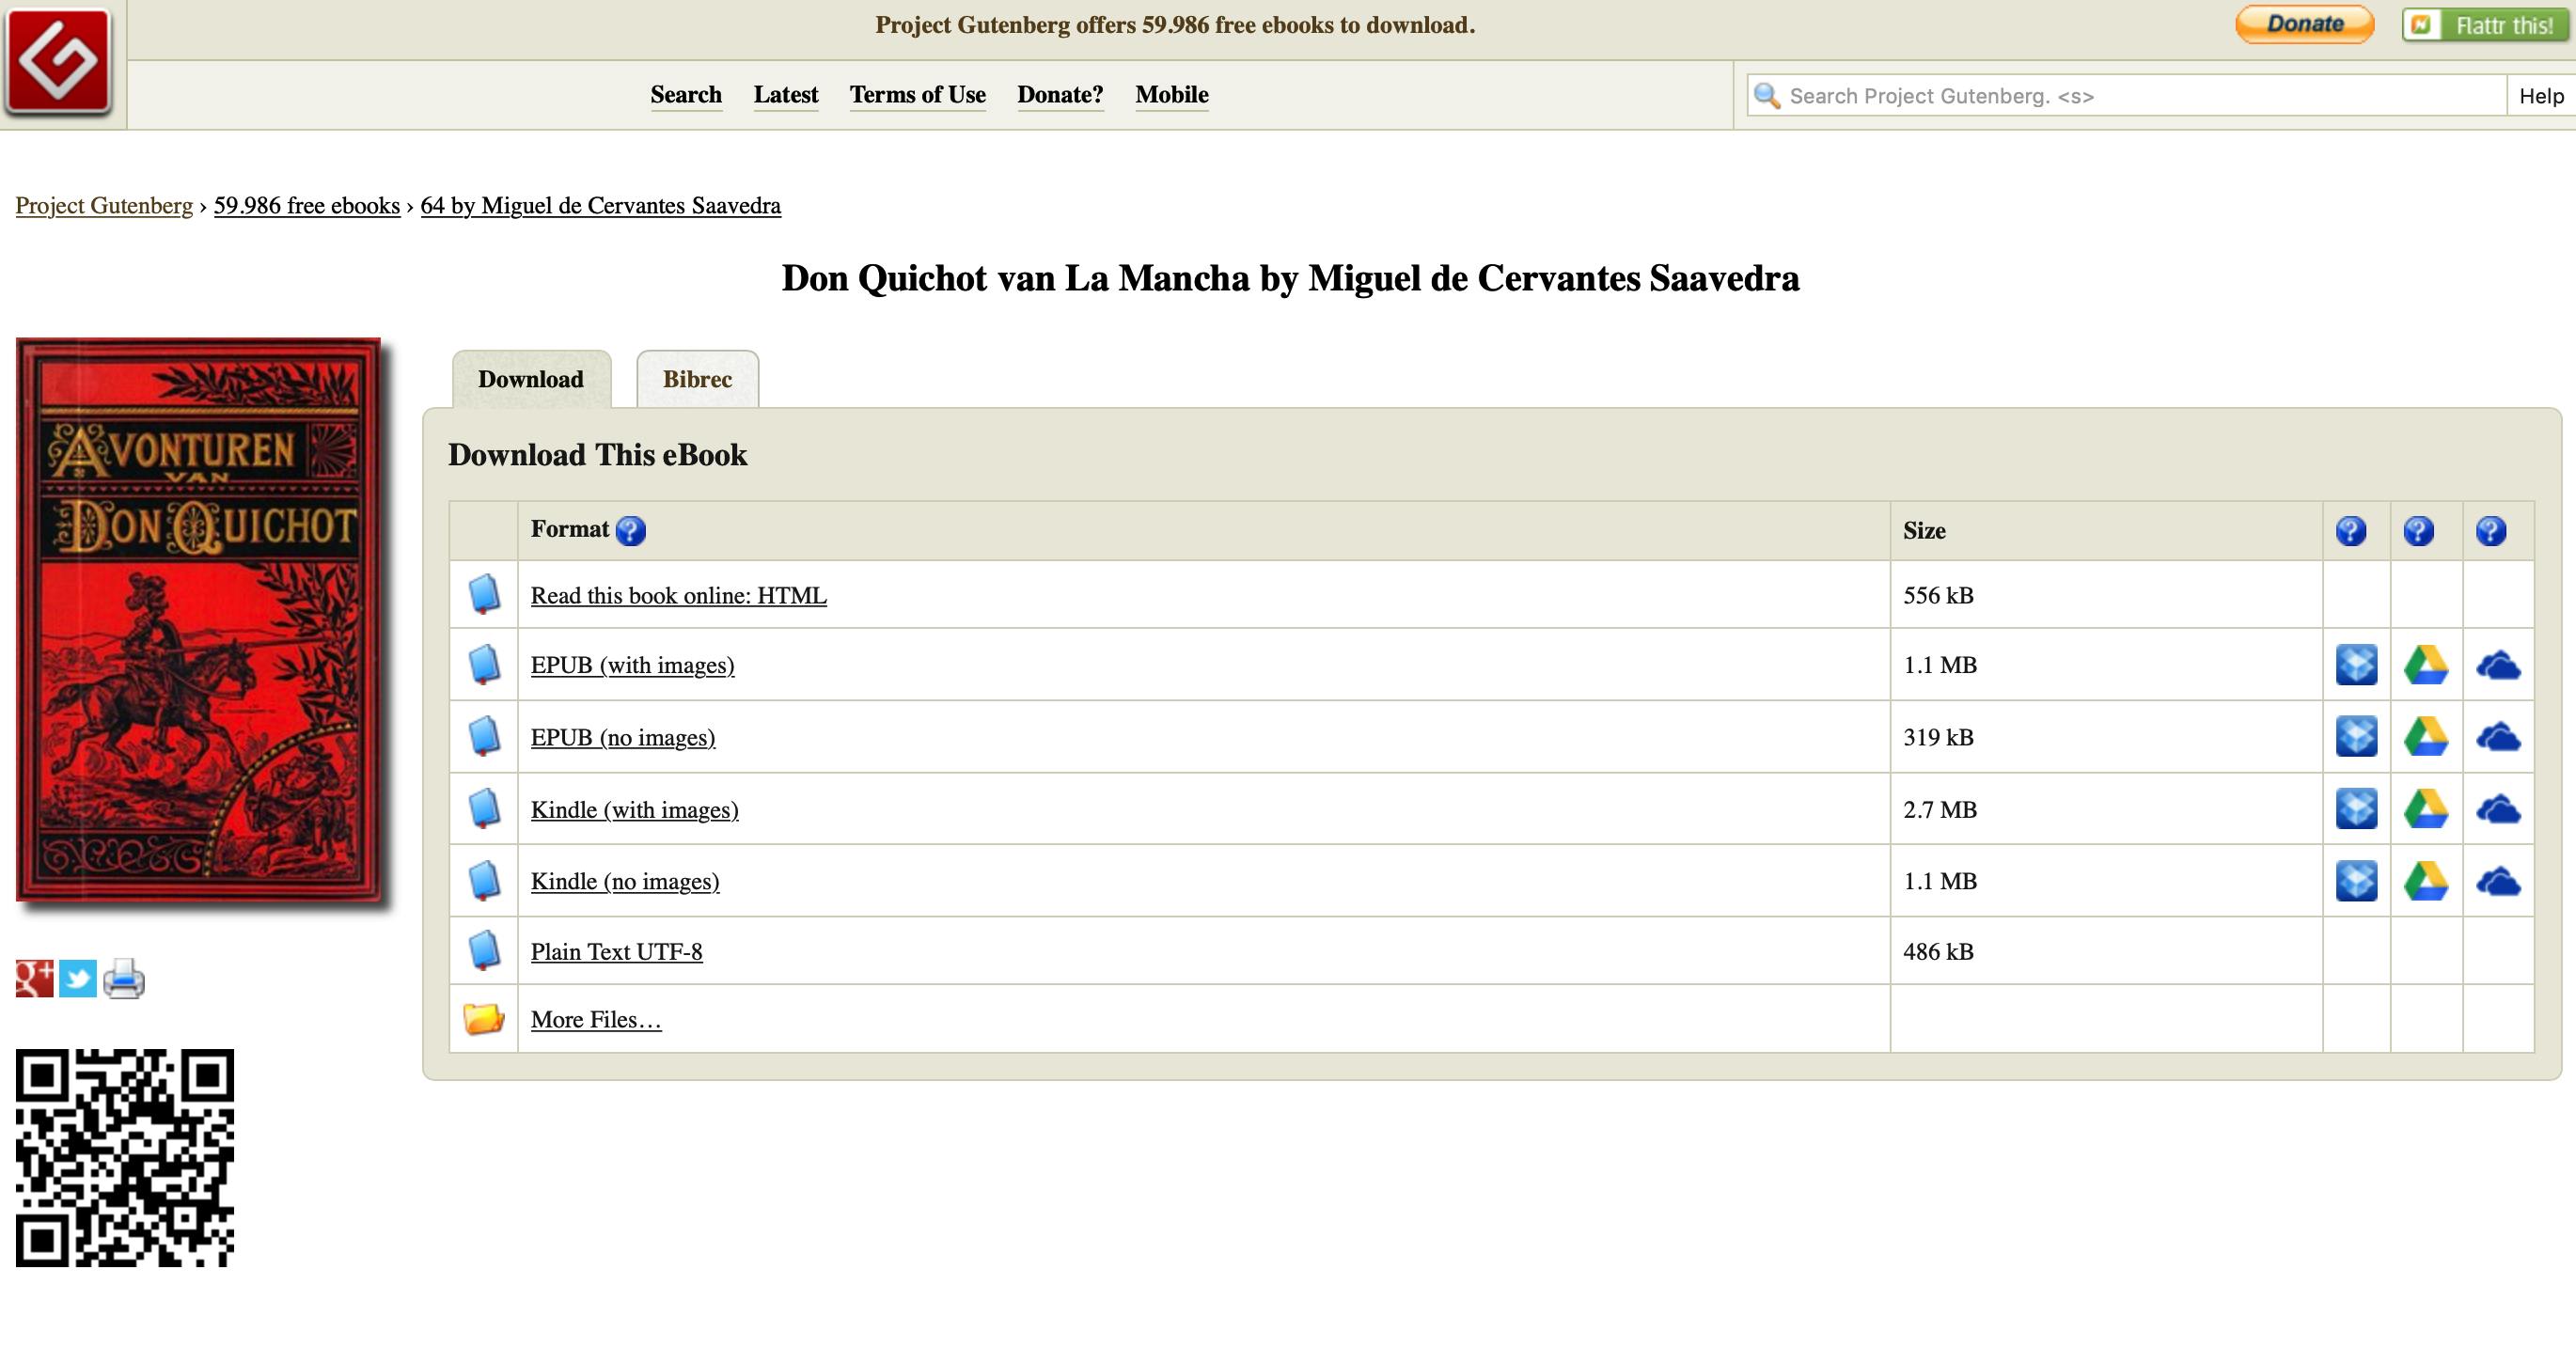Screen dimensions: 2576x1348
Task: Focus the Search Project Gutenberg field
Action: (2140, 96)
